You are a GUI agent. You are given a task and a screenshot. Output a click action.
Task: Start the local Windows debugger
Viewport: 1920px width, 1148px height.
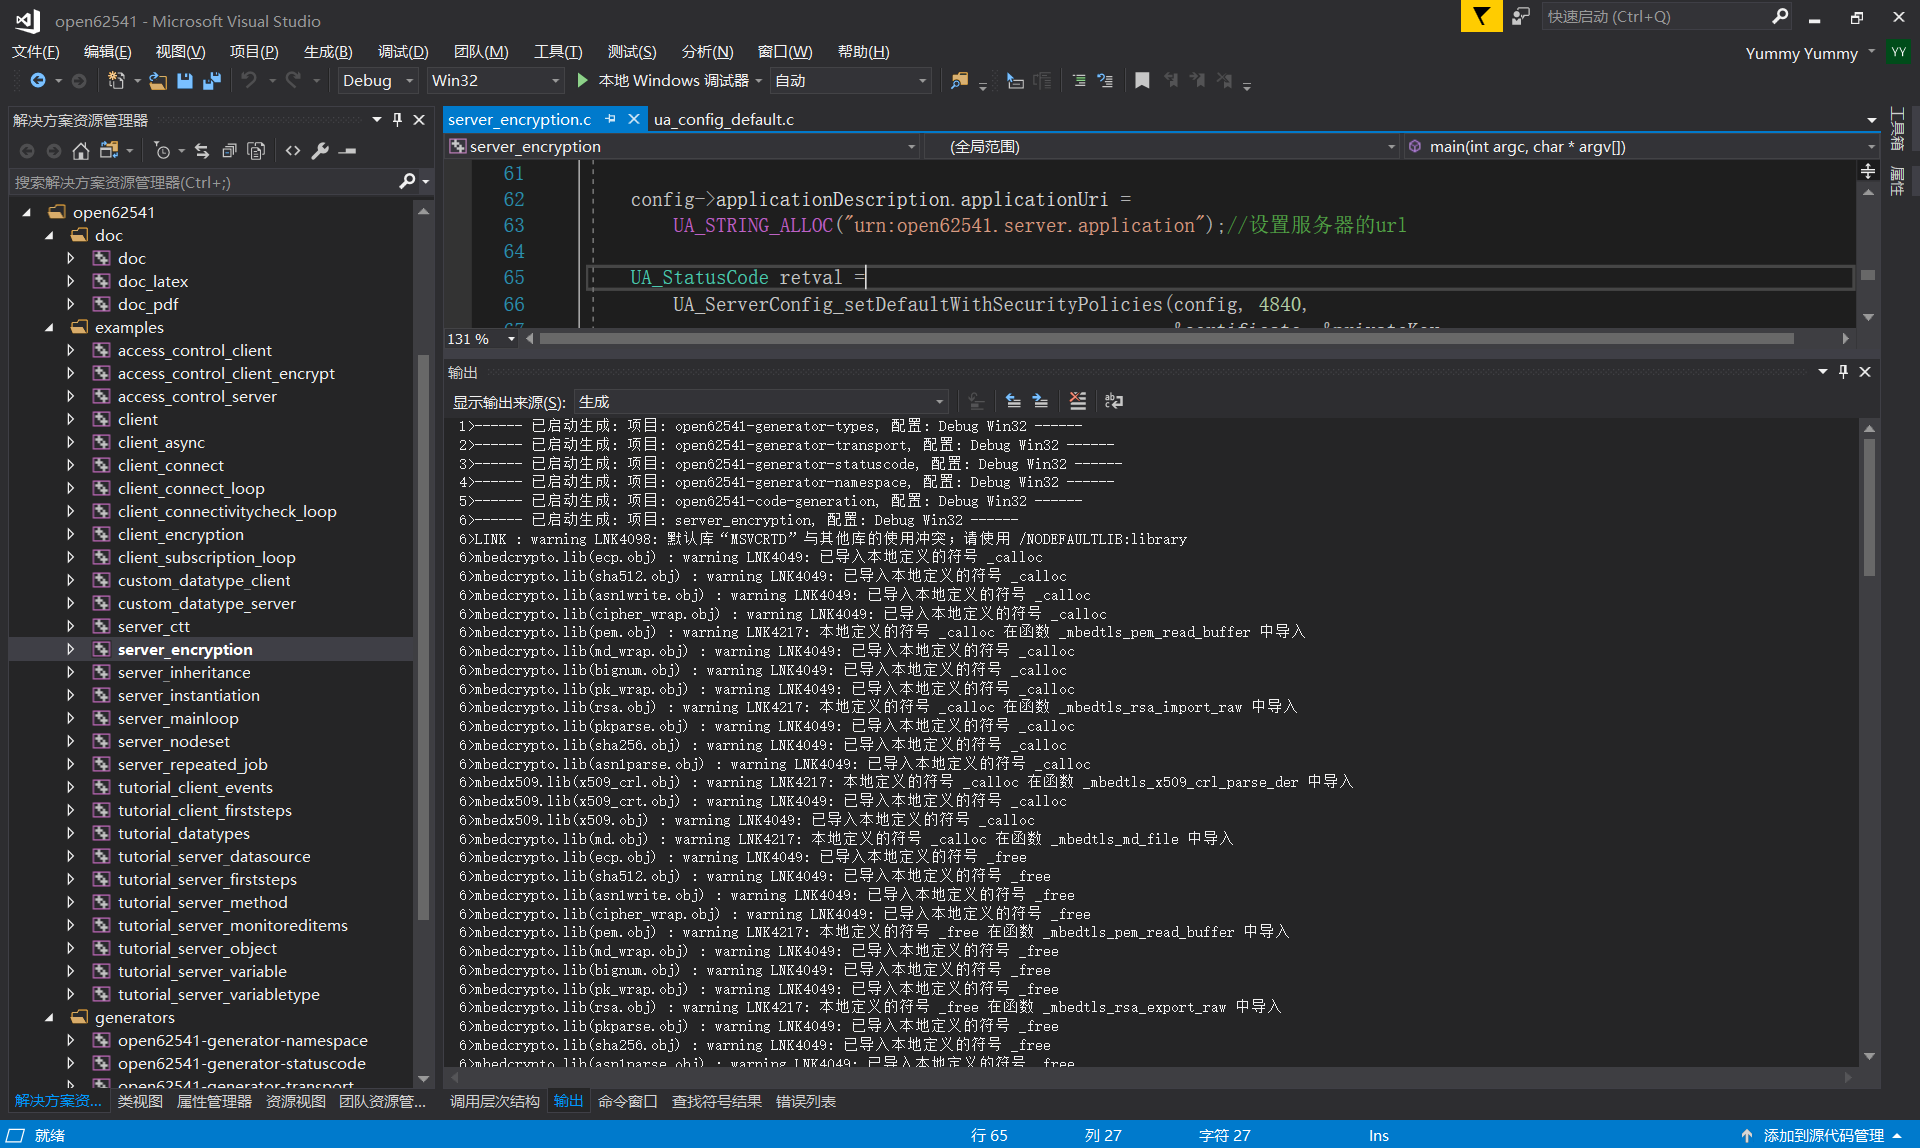click(582, 81)
